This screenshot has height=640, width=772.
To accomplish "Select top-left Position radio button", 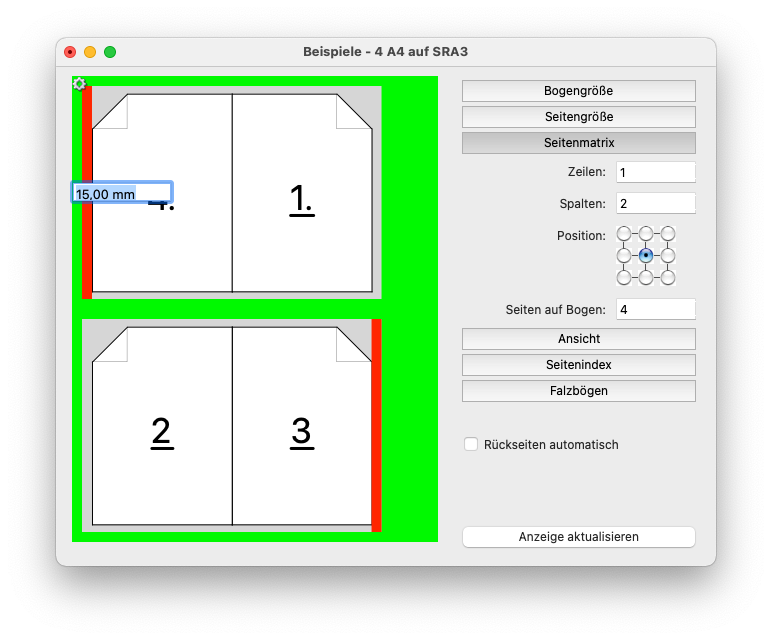I will coord(624,233).
